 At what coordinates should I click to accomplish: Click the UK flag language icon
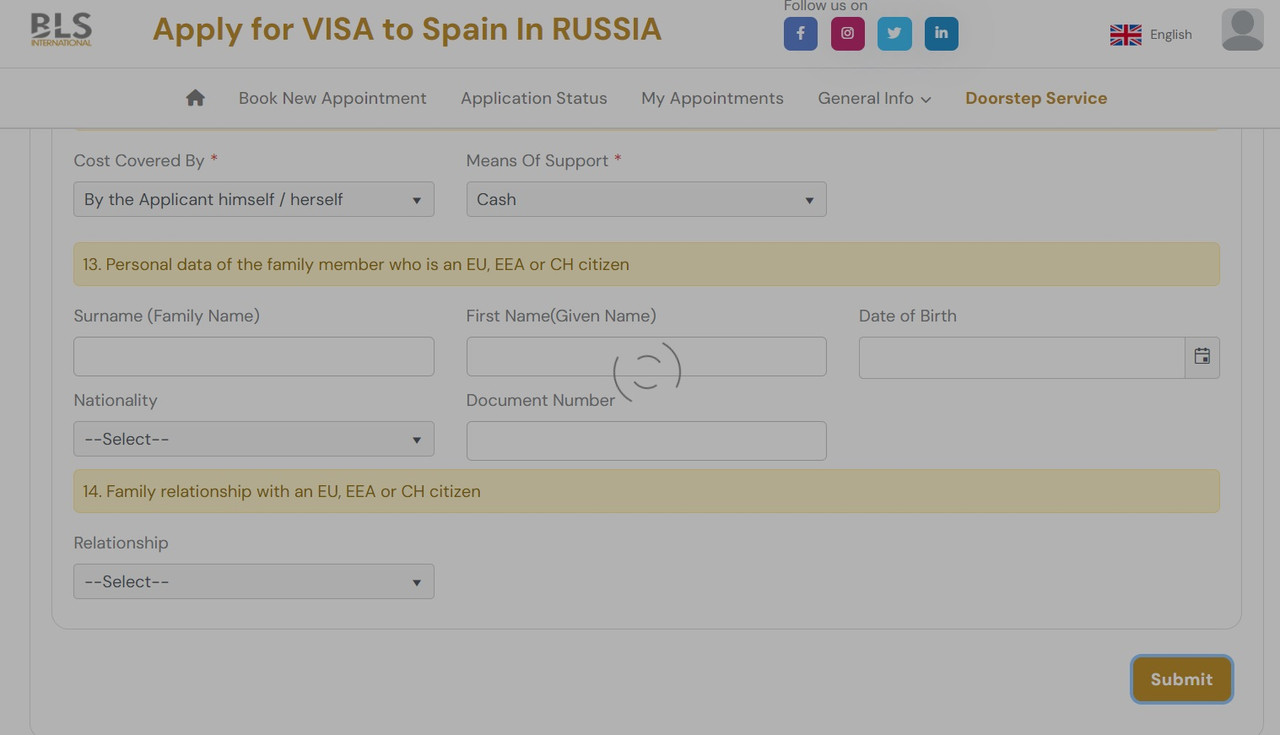(x=1126, y=35)
